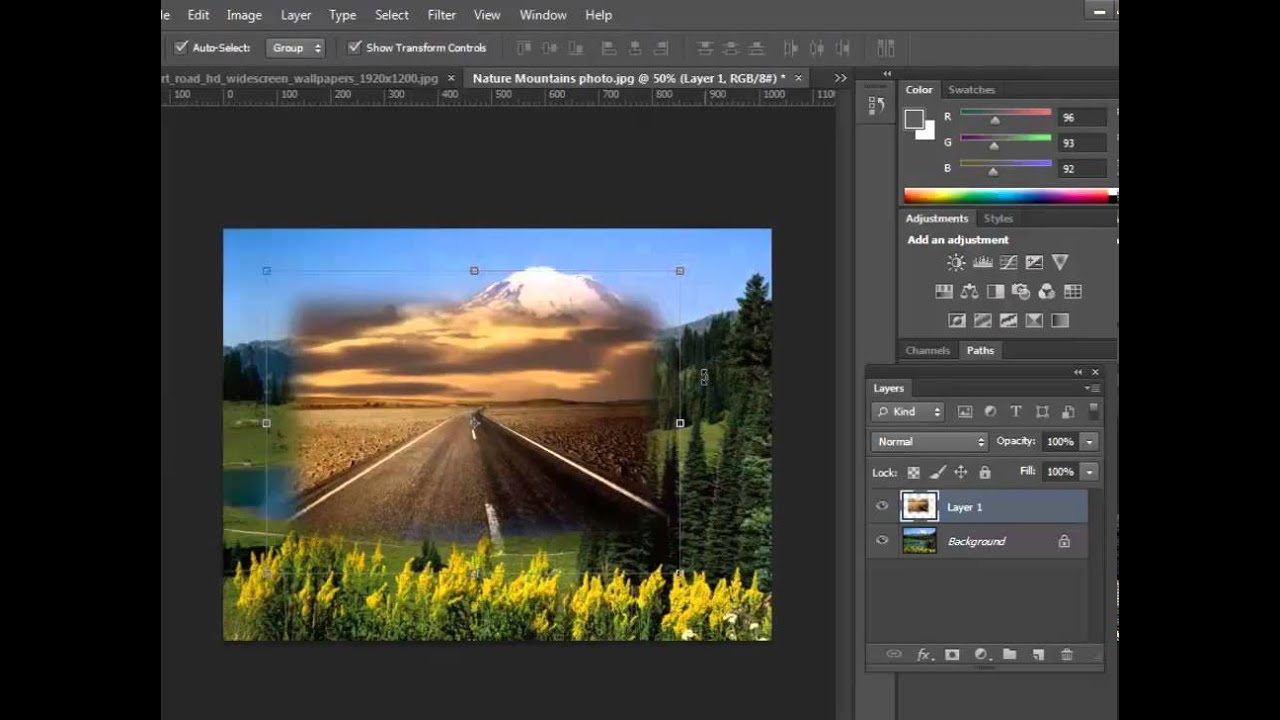Viewport: 1280px width, 720px height.
Task: Add a Levels adjustment
Action: pyautogui.click(x=982, y=262)
